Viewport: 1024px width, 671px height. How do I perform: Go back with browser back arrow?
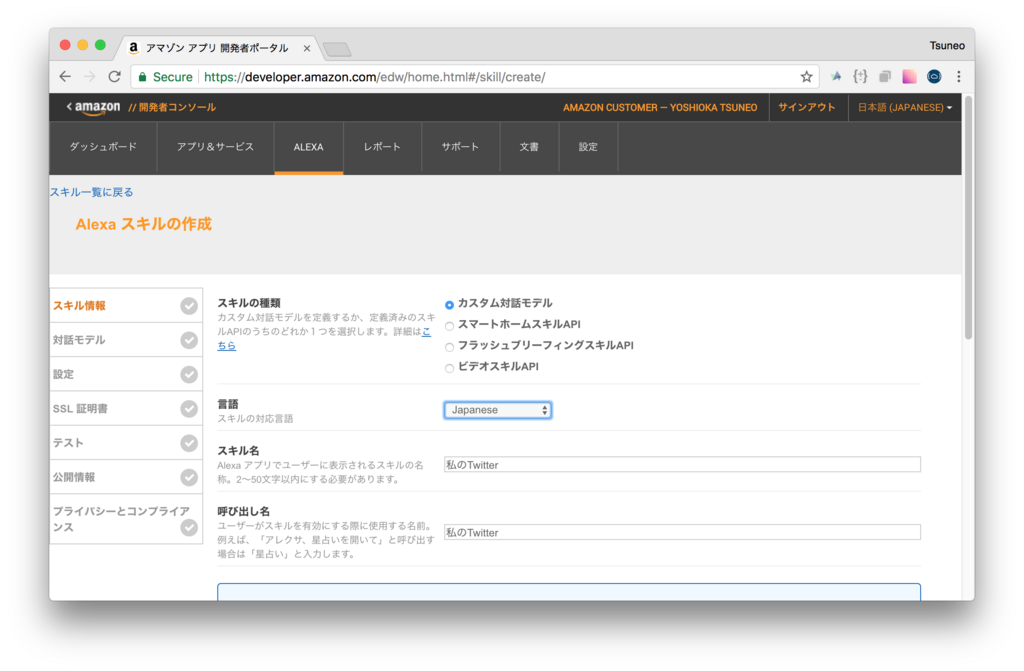point(65,76)
